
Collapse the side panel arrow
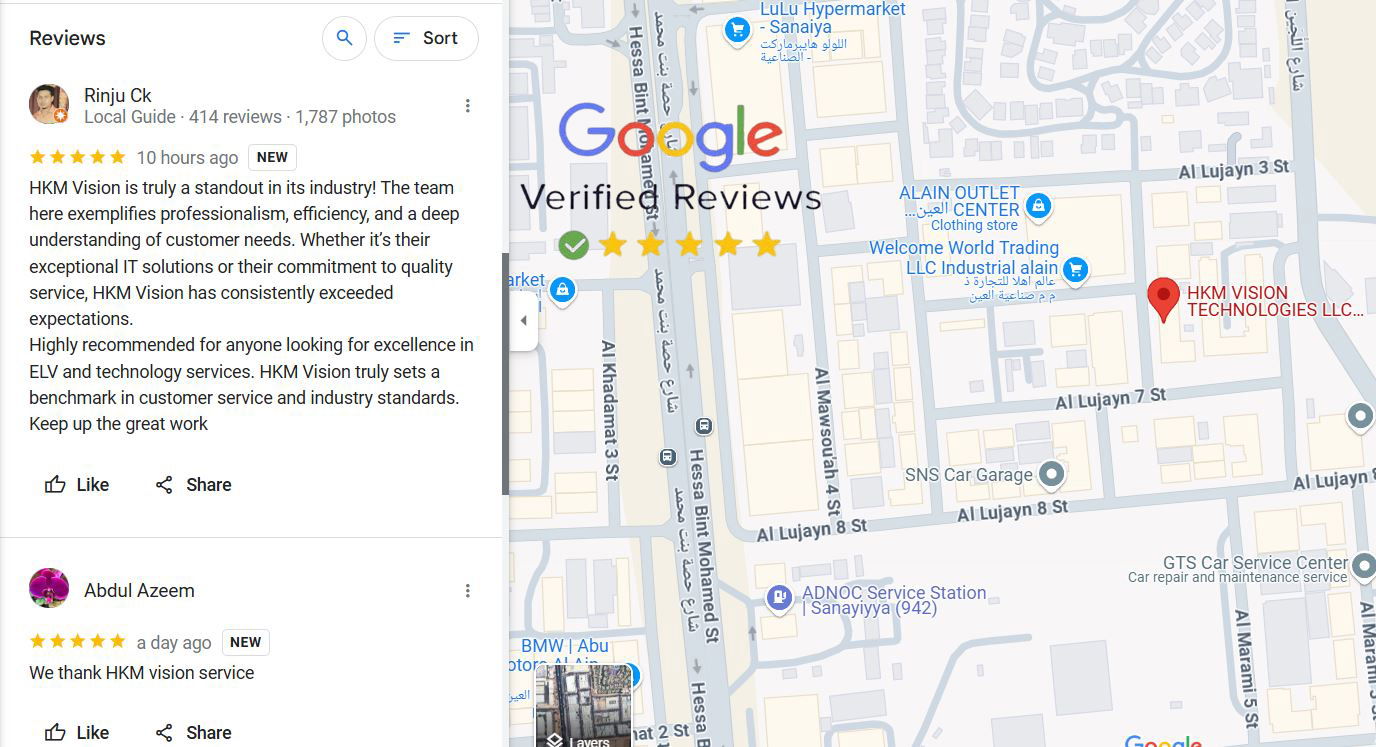[523, 321]
